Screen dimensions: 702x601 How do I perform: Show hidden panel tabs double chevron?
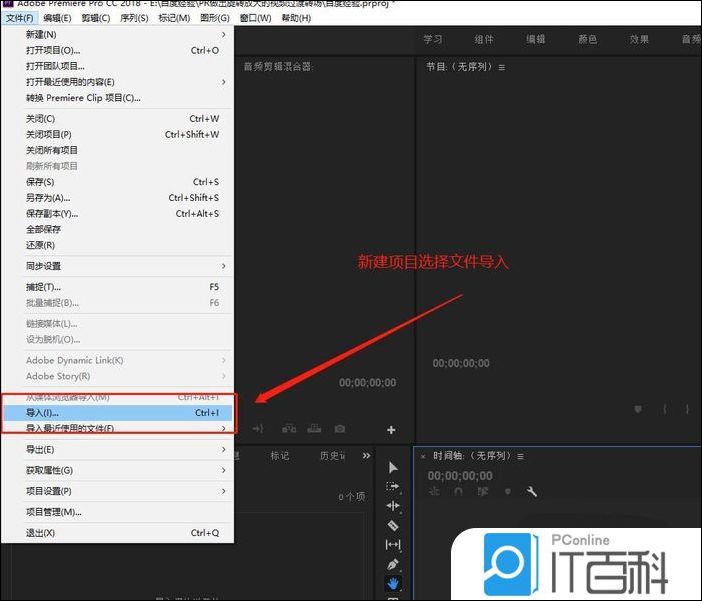(366, 455)
